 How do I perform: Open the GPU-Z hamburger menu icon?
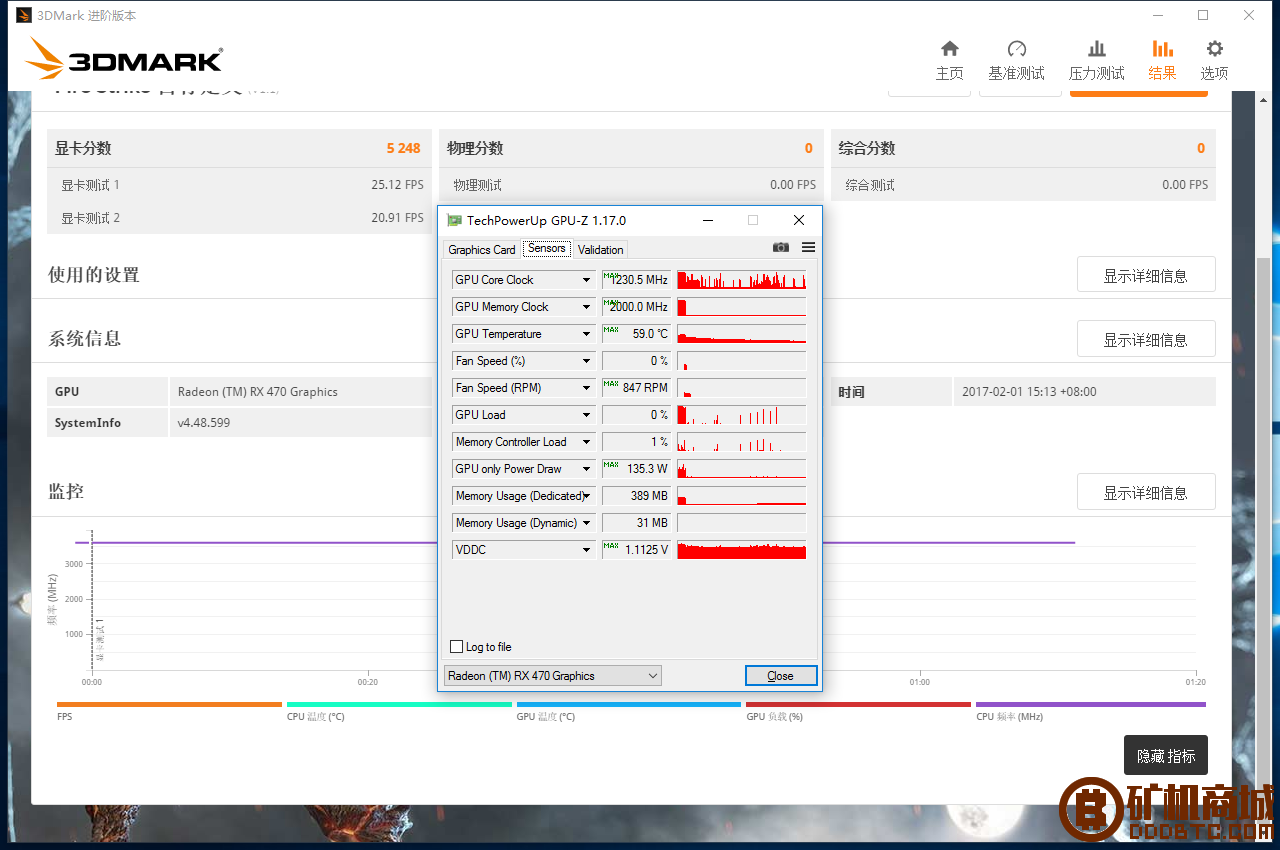click(808, 247)
